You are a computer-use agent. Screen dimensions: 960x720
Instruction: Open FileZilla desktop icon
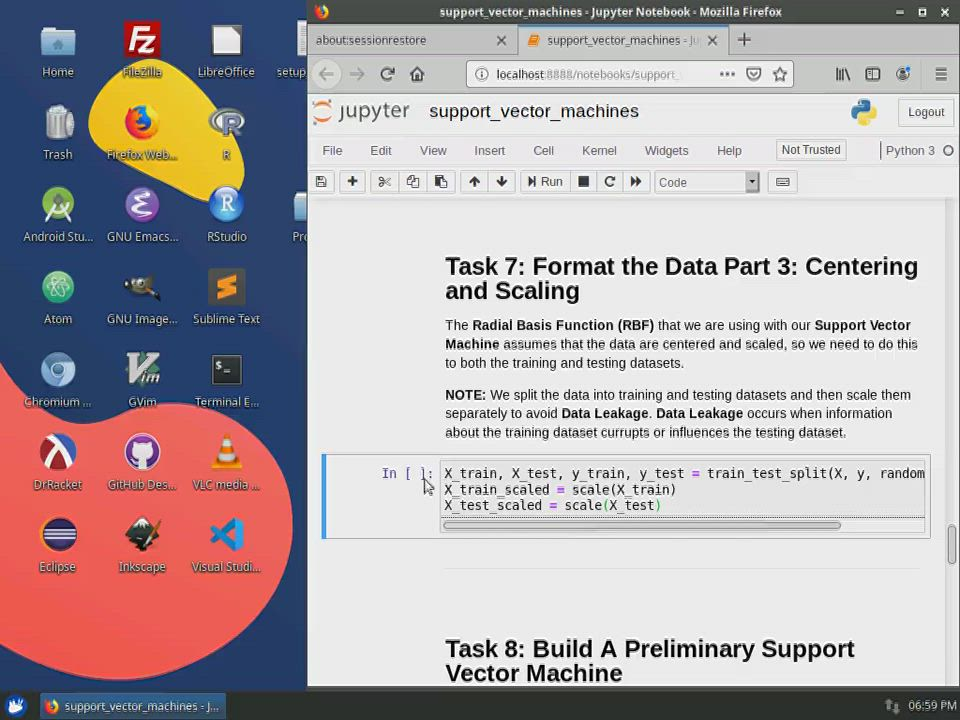tap(142, 50)
